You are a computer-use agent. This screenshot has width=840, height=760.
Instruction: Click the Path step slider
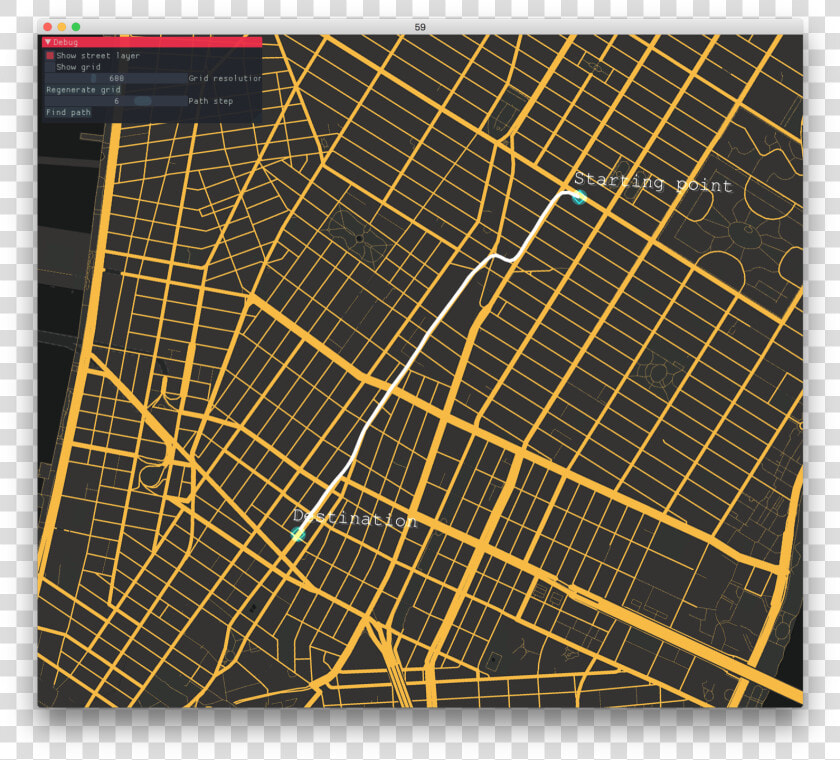[116, 101]
